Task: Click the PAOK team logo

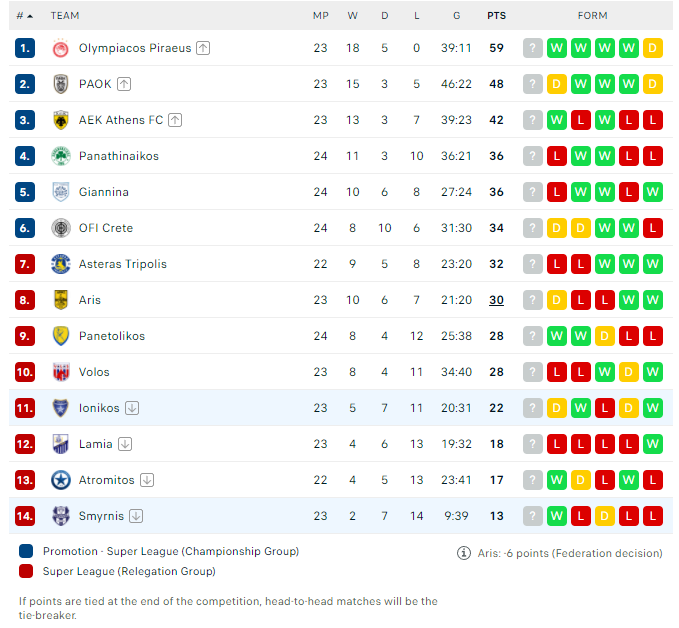Action: 61,84
